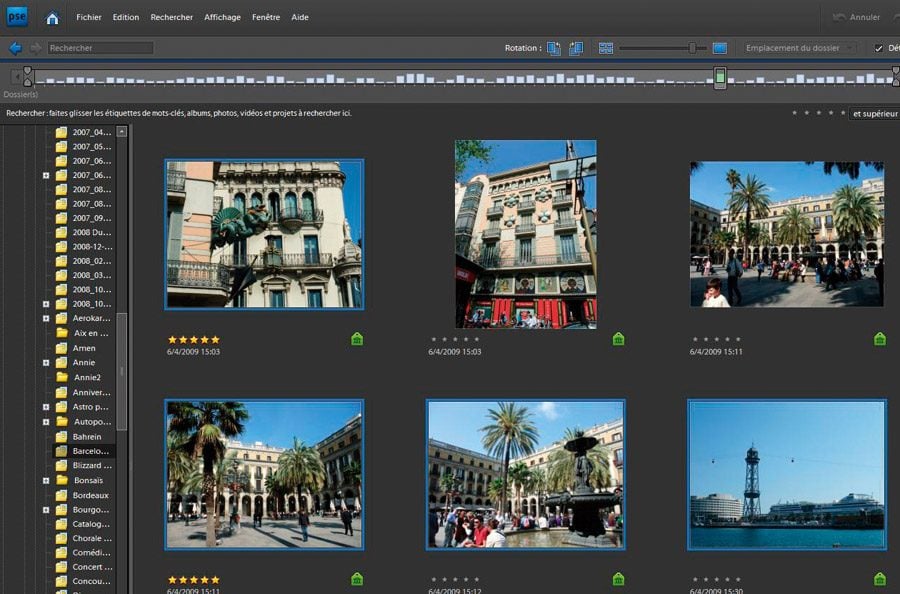This screenshot has width=900, height=594.
Task: Open the 'et supérieur' rating filter dropdown
Action: (874, 113)
